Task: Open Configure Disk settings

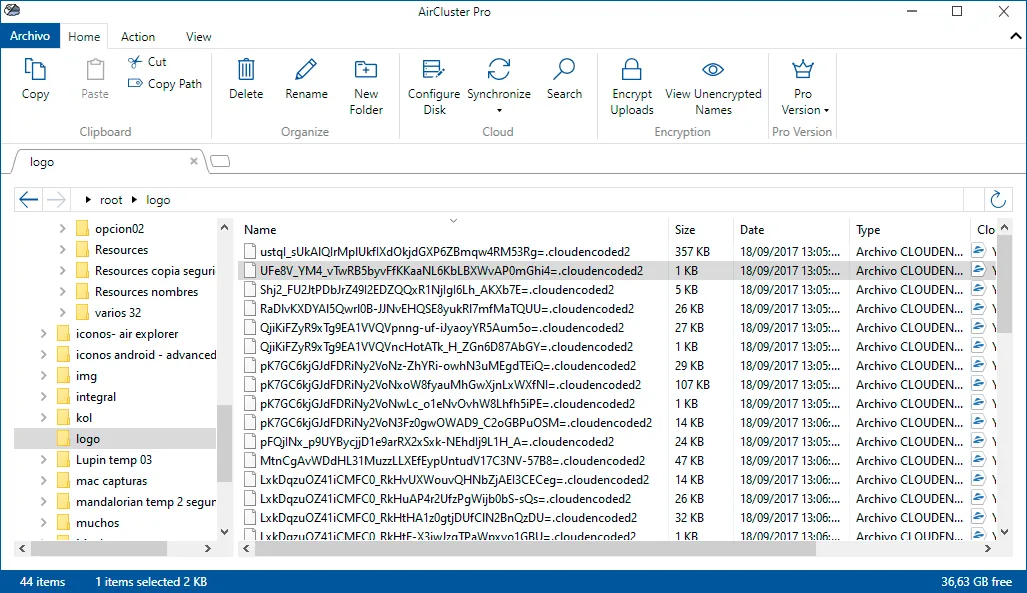Action: tap(434, 86)
